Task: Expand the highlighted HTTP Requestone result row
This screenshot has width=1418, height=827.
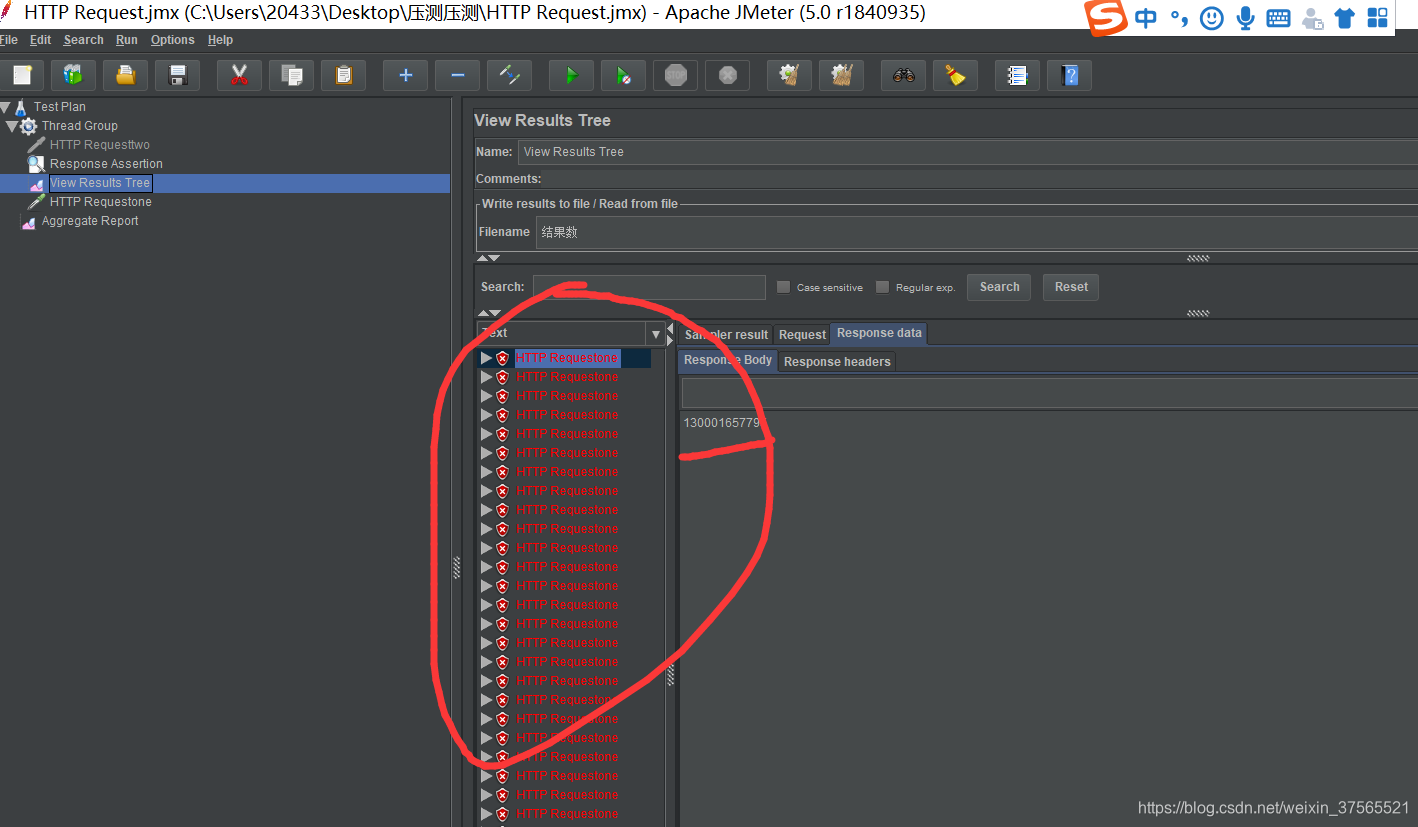Action: pyautogui.click(x=486, y=358)
